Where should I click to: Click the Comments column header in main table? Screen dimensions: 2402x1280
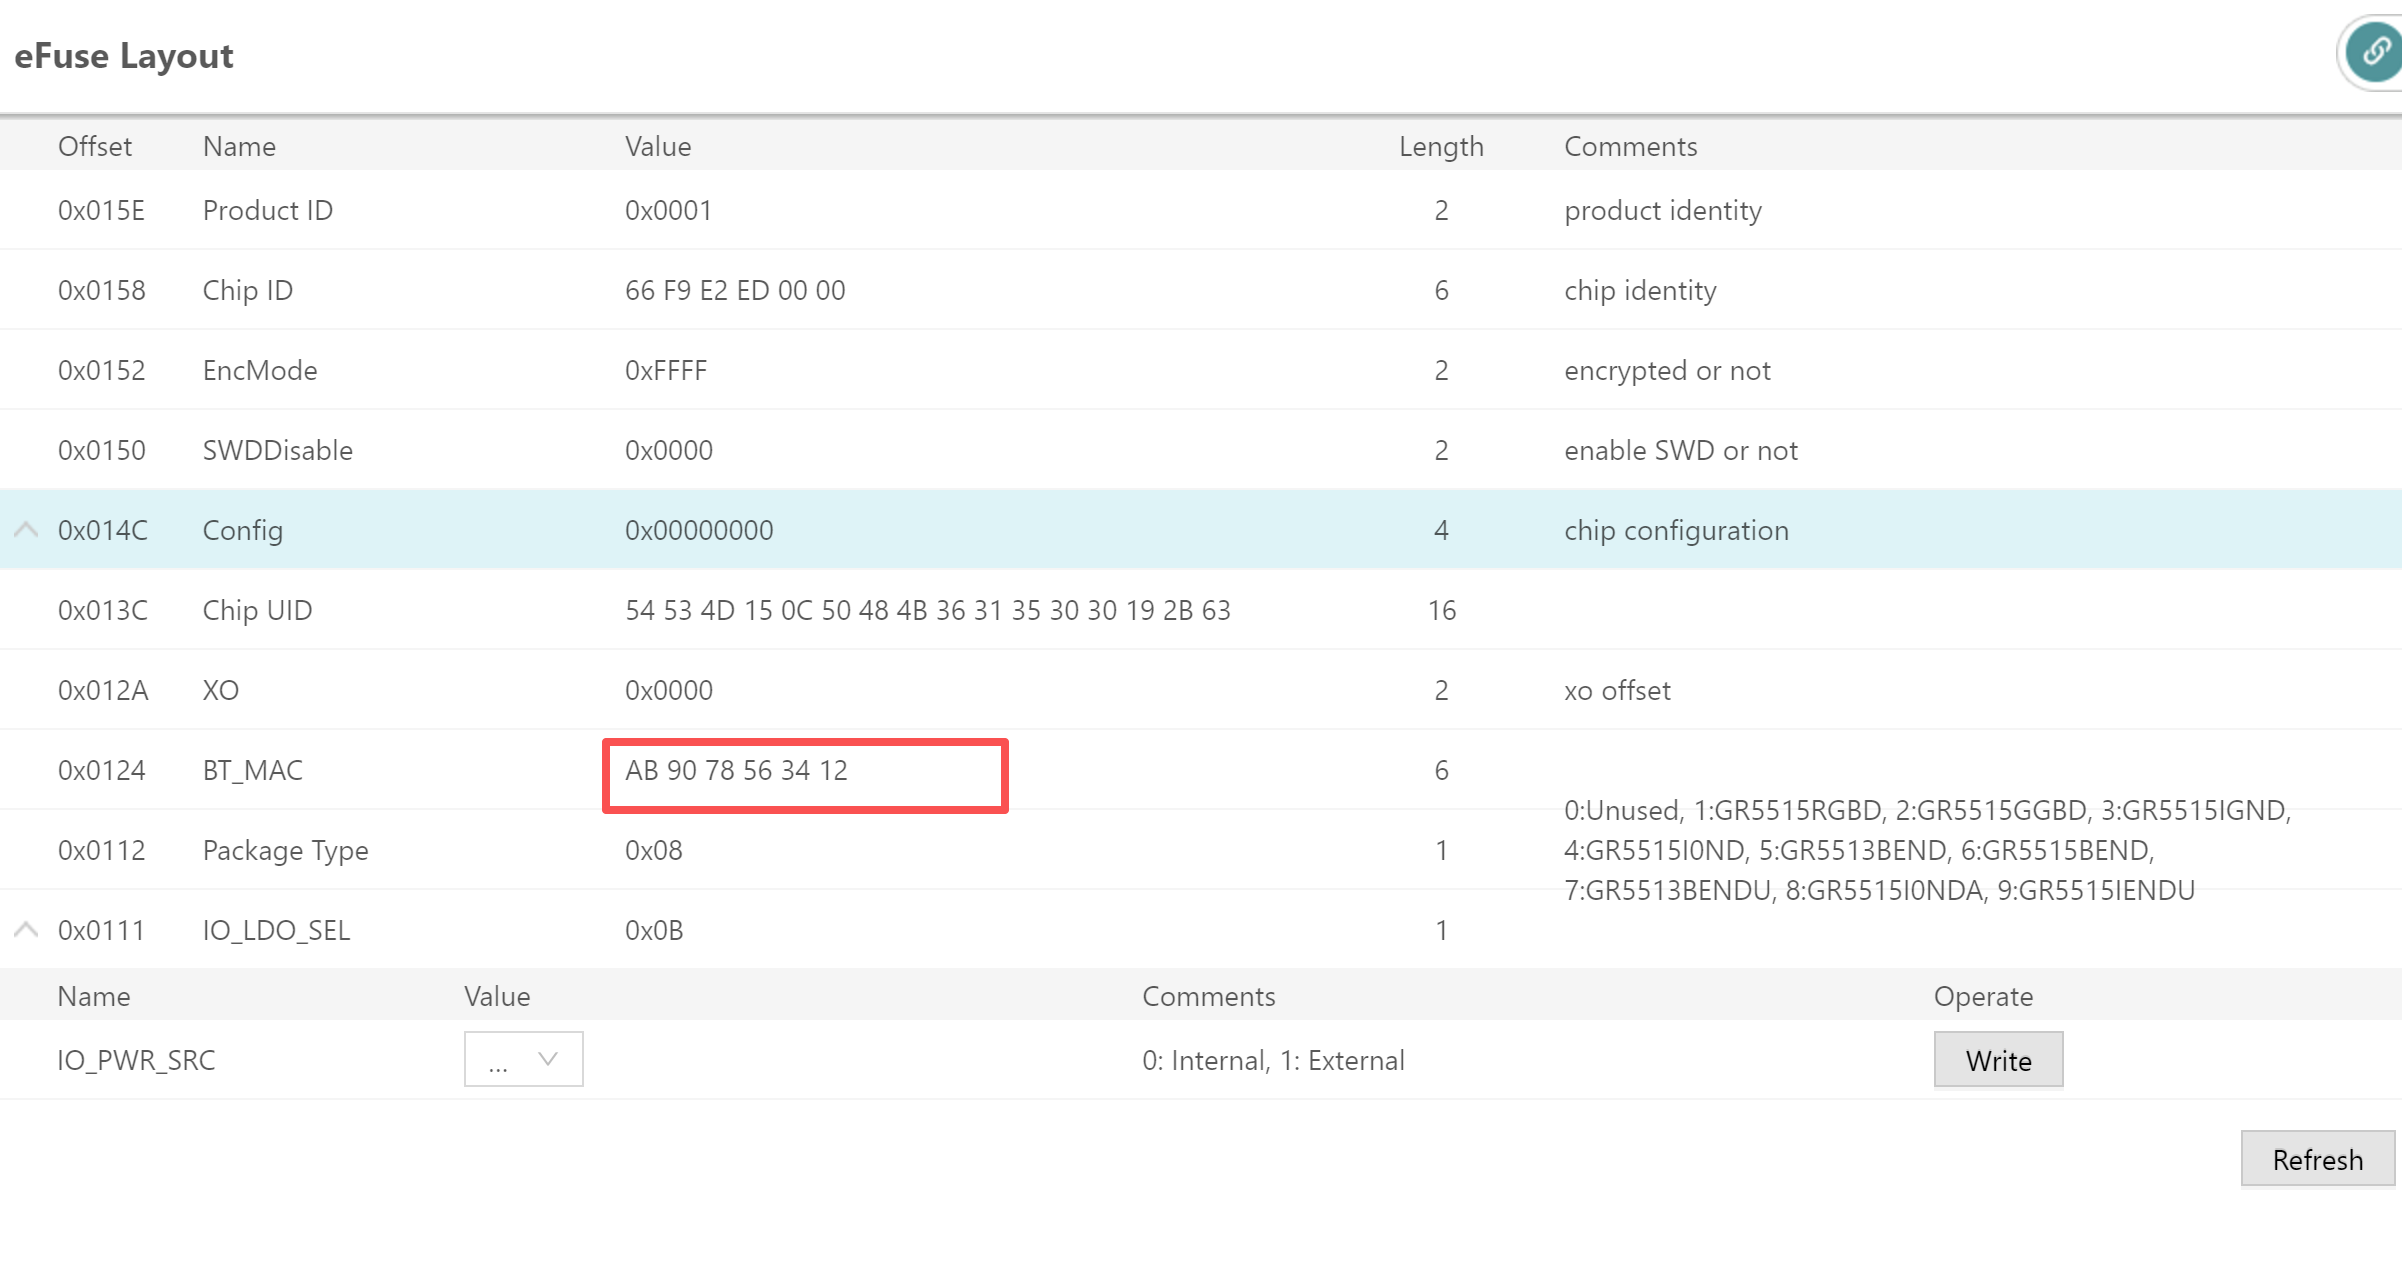point(1630,146)
